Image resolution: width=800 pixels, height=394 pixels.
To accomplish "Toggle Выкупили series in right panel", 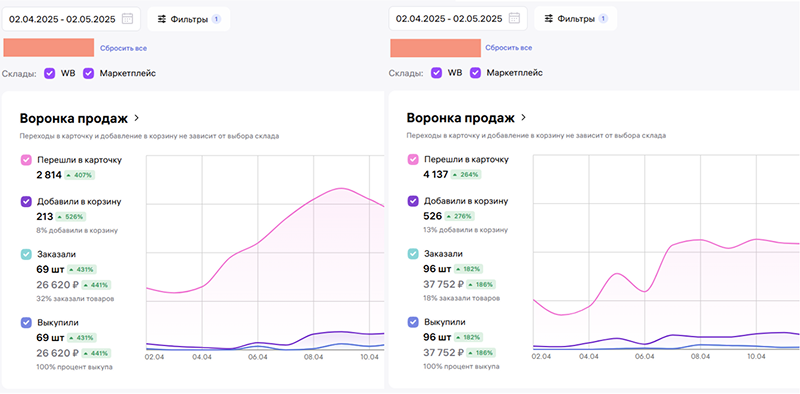I will click(x=412, y=322).
